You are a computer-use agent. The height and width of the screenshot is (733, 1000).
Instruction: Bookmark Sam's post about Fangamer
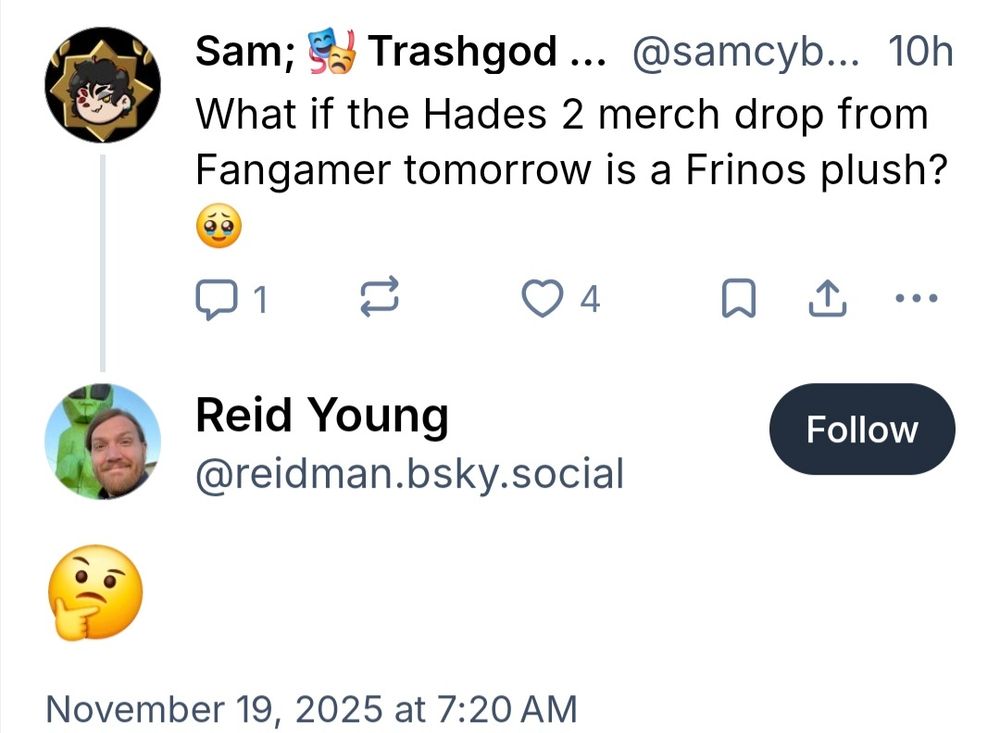point(736,298)
